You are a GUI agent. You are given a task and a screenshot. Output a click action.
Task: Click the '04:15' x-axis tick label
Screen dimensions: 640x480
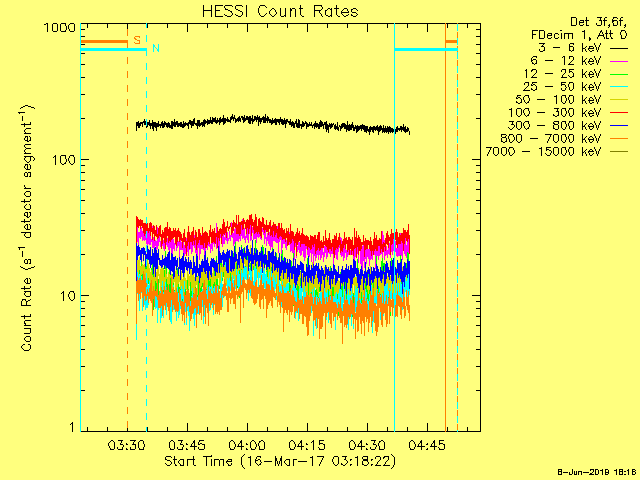307,445
